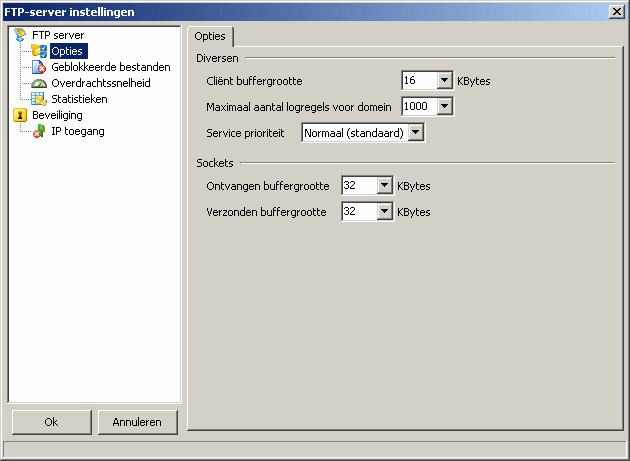Click the Normaal (standaard) priority value
This screenshot has height=461, width=630.
pos(355,133)
